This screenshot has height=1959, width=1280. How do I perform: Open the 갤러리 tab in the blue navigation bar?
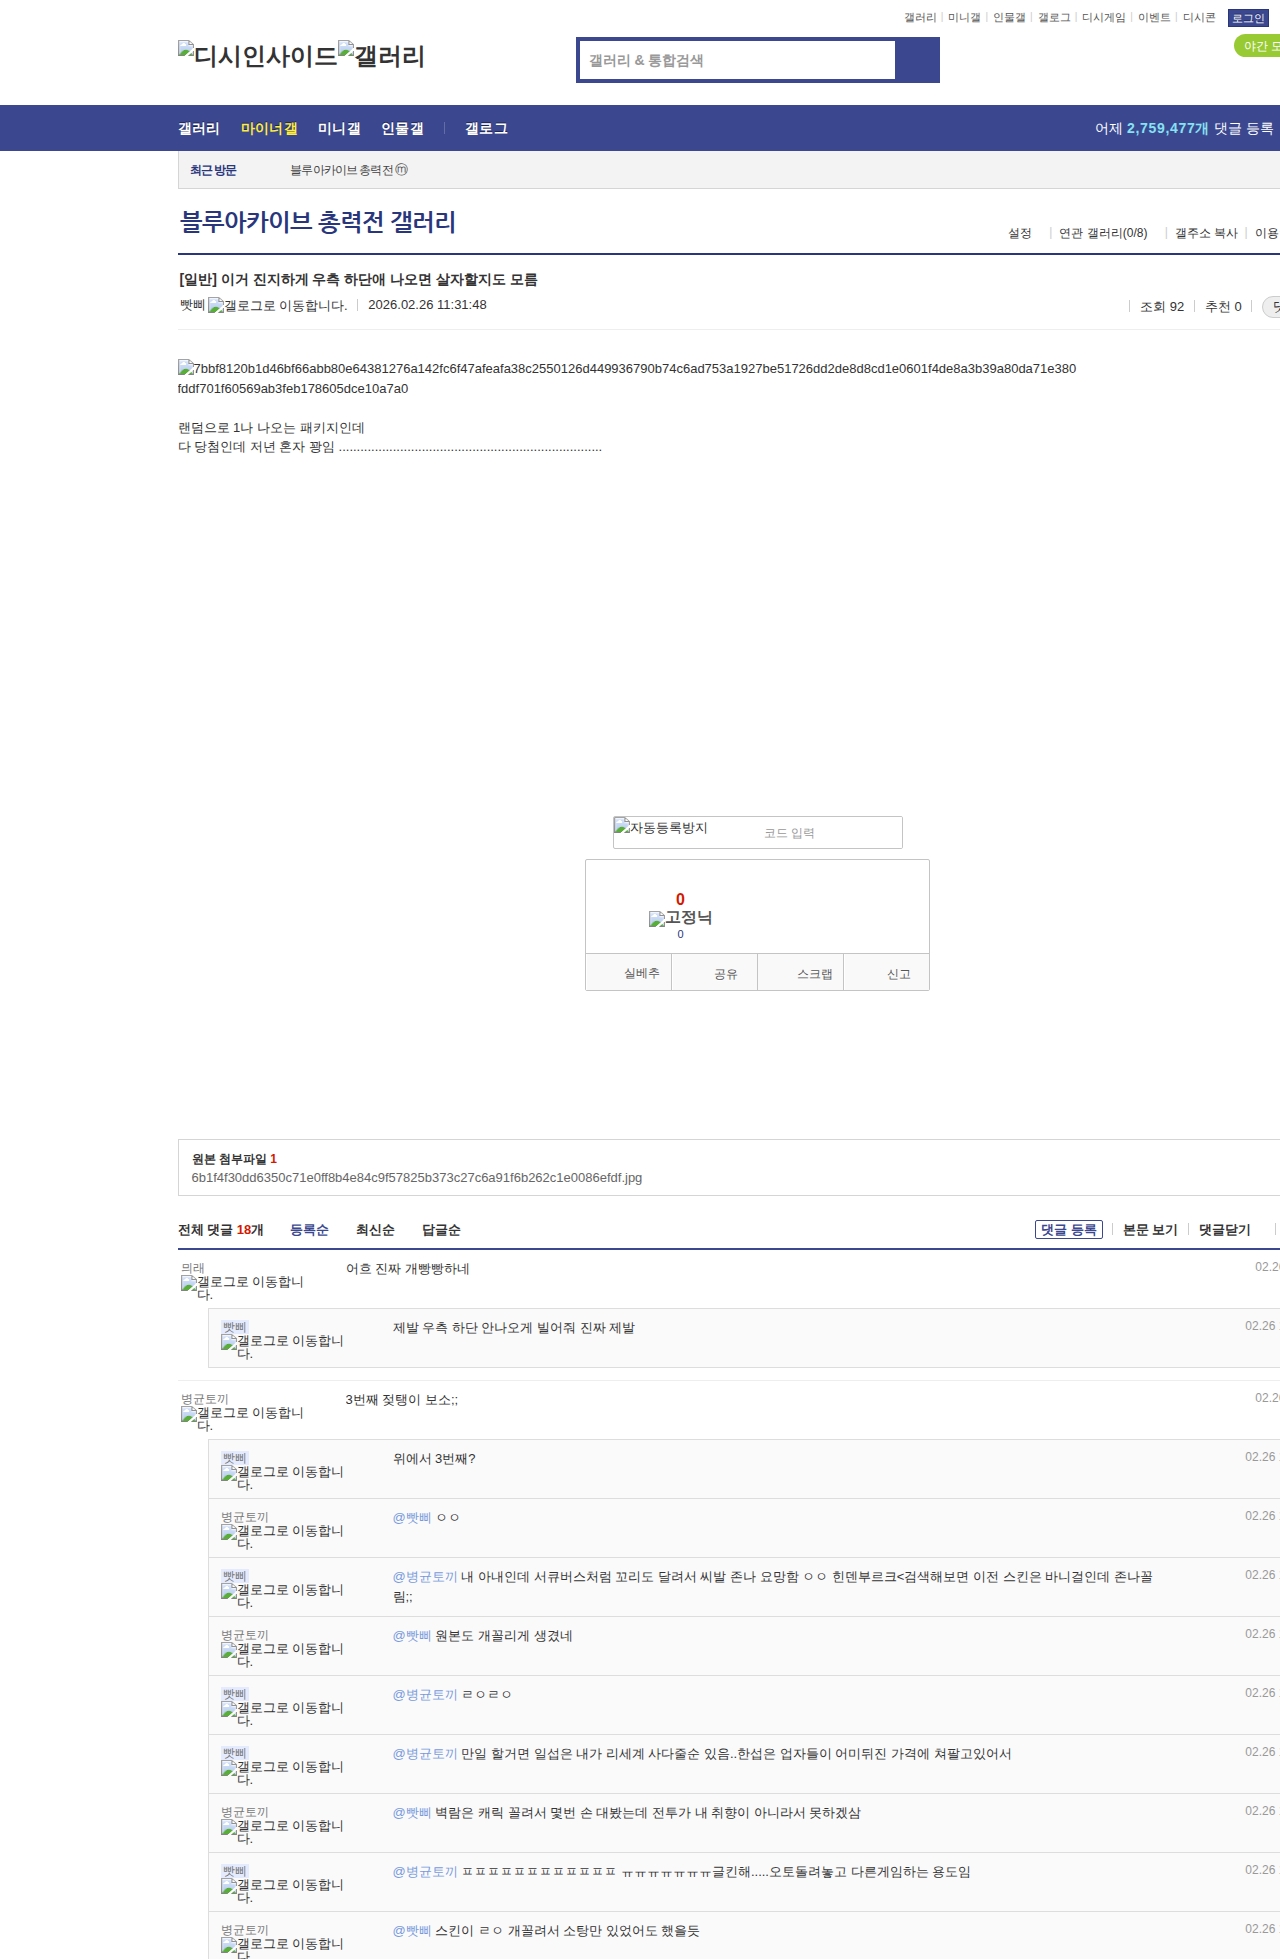pyautogui.click(x=199, y=129)
